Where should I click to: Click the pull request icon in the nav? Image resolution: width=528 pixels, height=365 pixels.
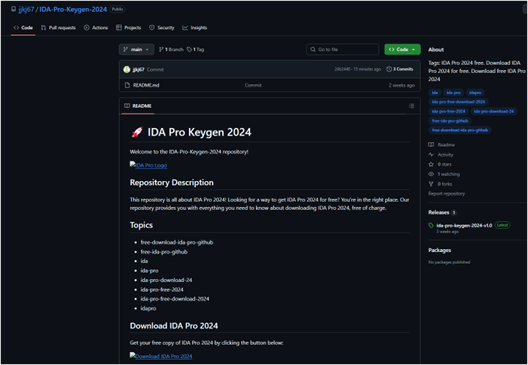click(43, 28)
